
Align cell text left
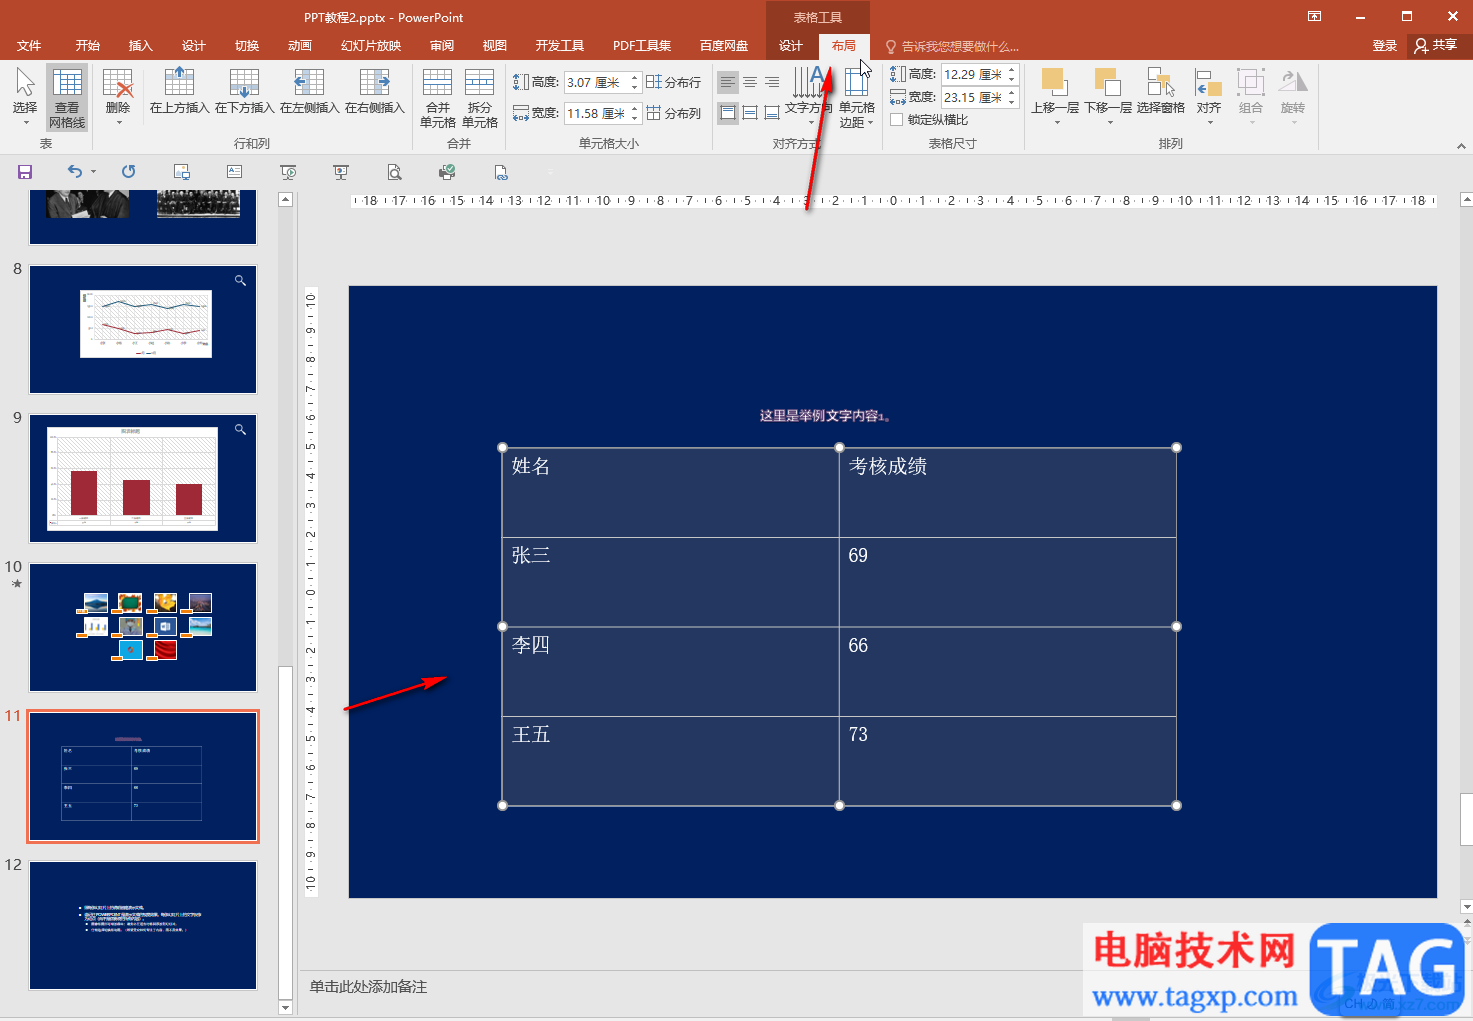coord(728,82)
